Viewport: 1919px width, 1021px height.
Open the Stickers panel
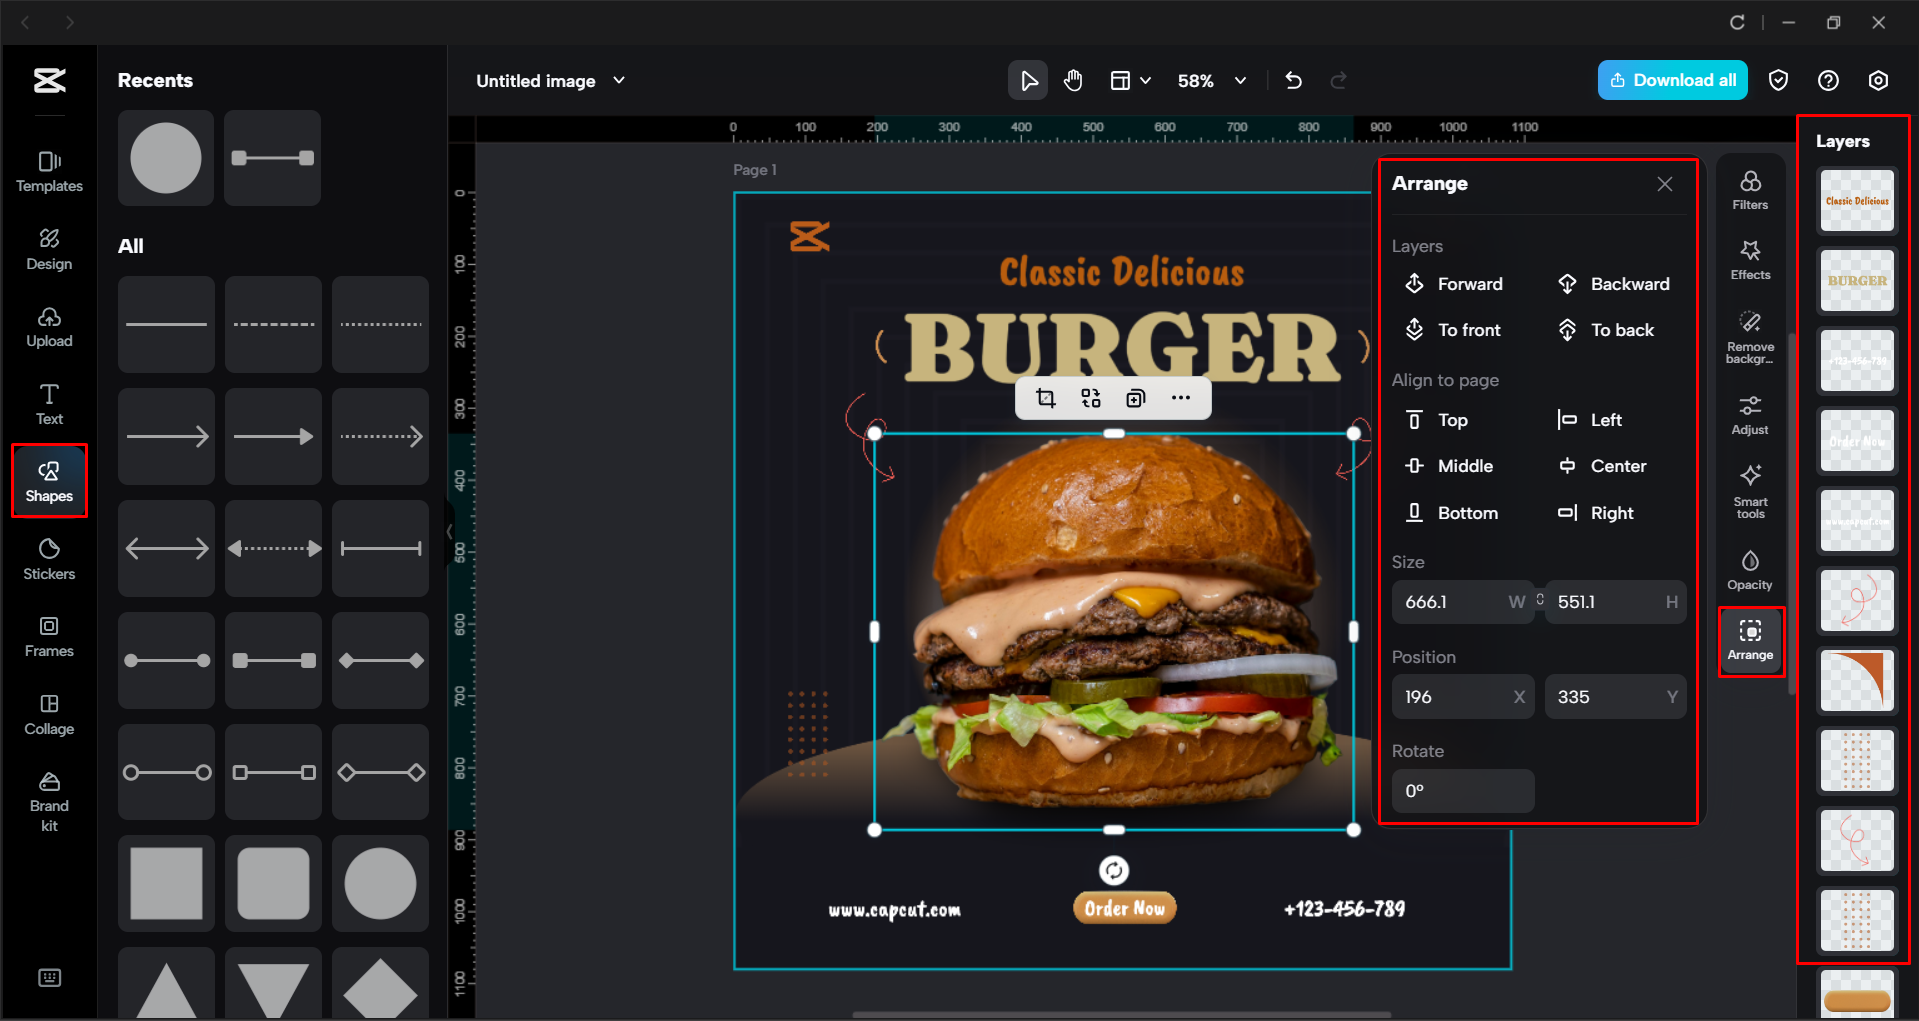pos(48,558)
